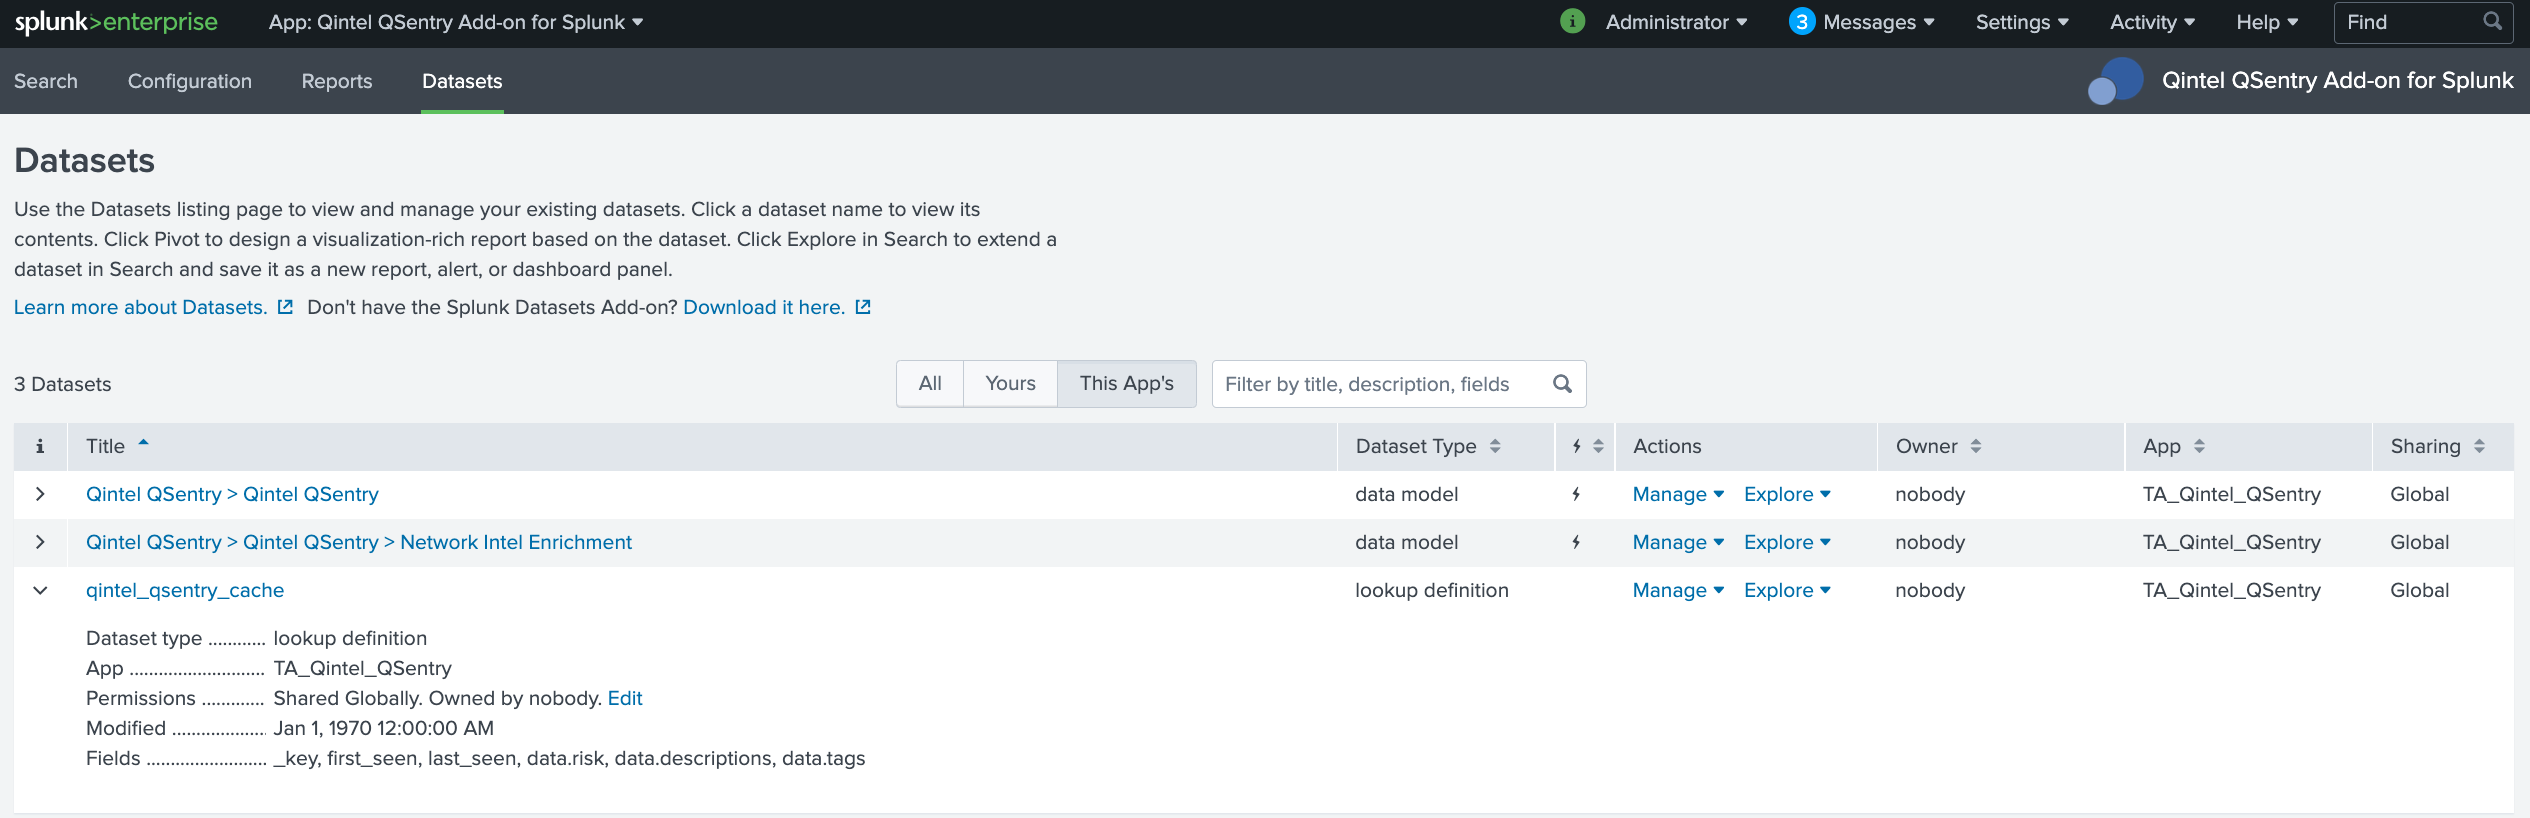This screenshot has width=2530, height=818.
Task: Open the Help menu
Action: [x=2267, y=22]
